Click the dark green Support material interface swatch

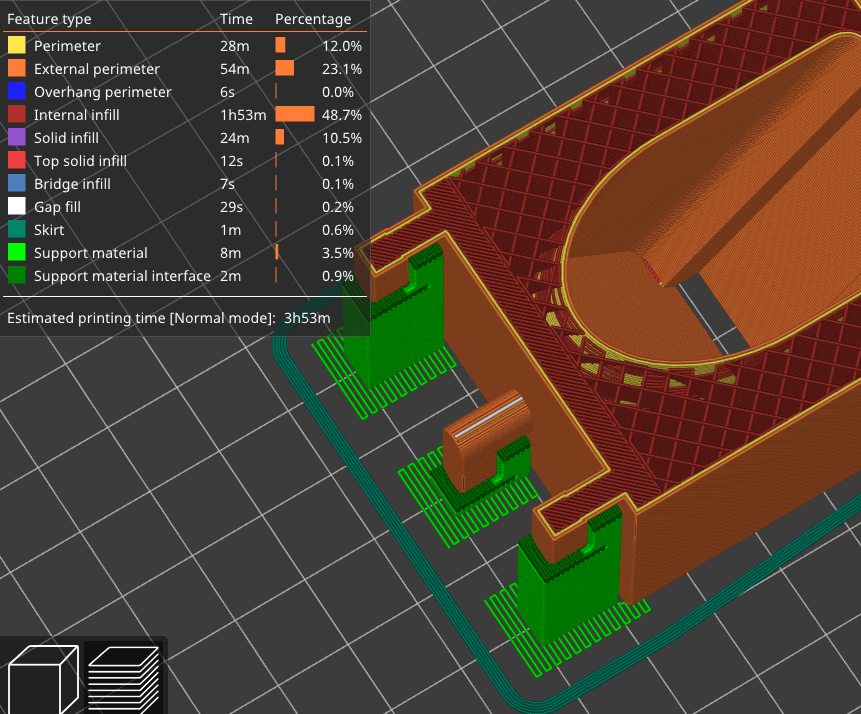tap(16, 276)
